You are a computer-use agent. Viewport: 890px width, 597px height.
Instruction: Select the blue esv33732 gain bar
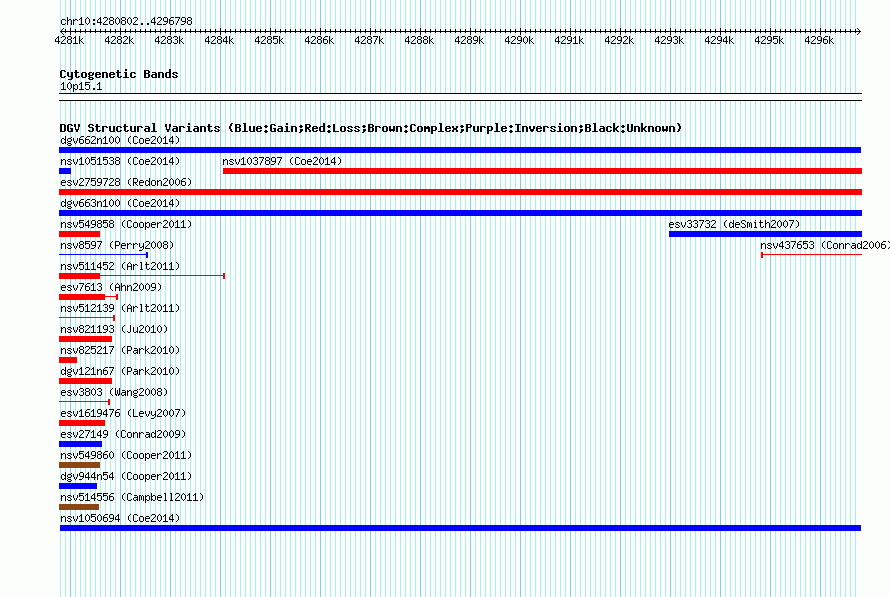[765, 234]
